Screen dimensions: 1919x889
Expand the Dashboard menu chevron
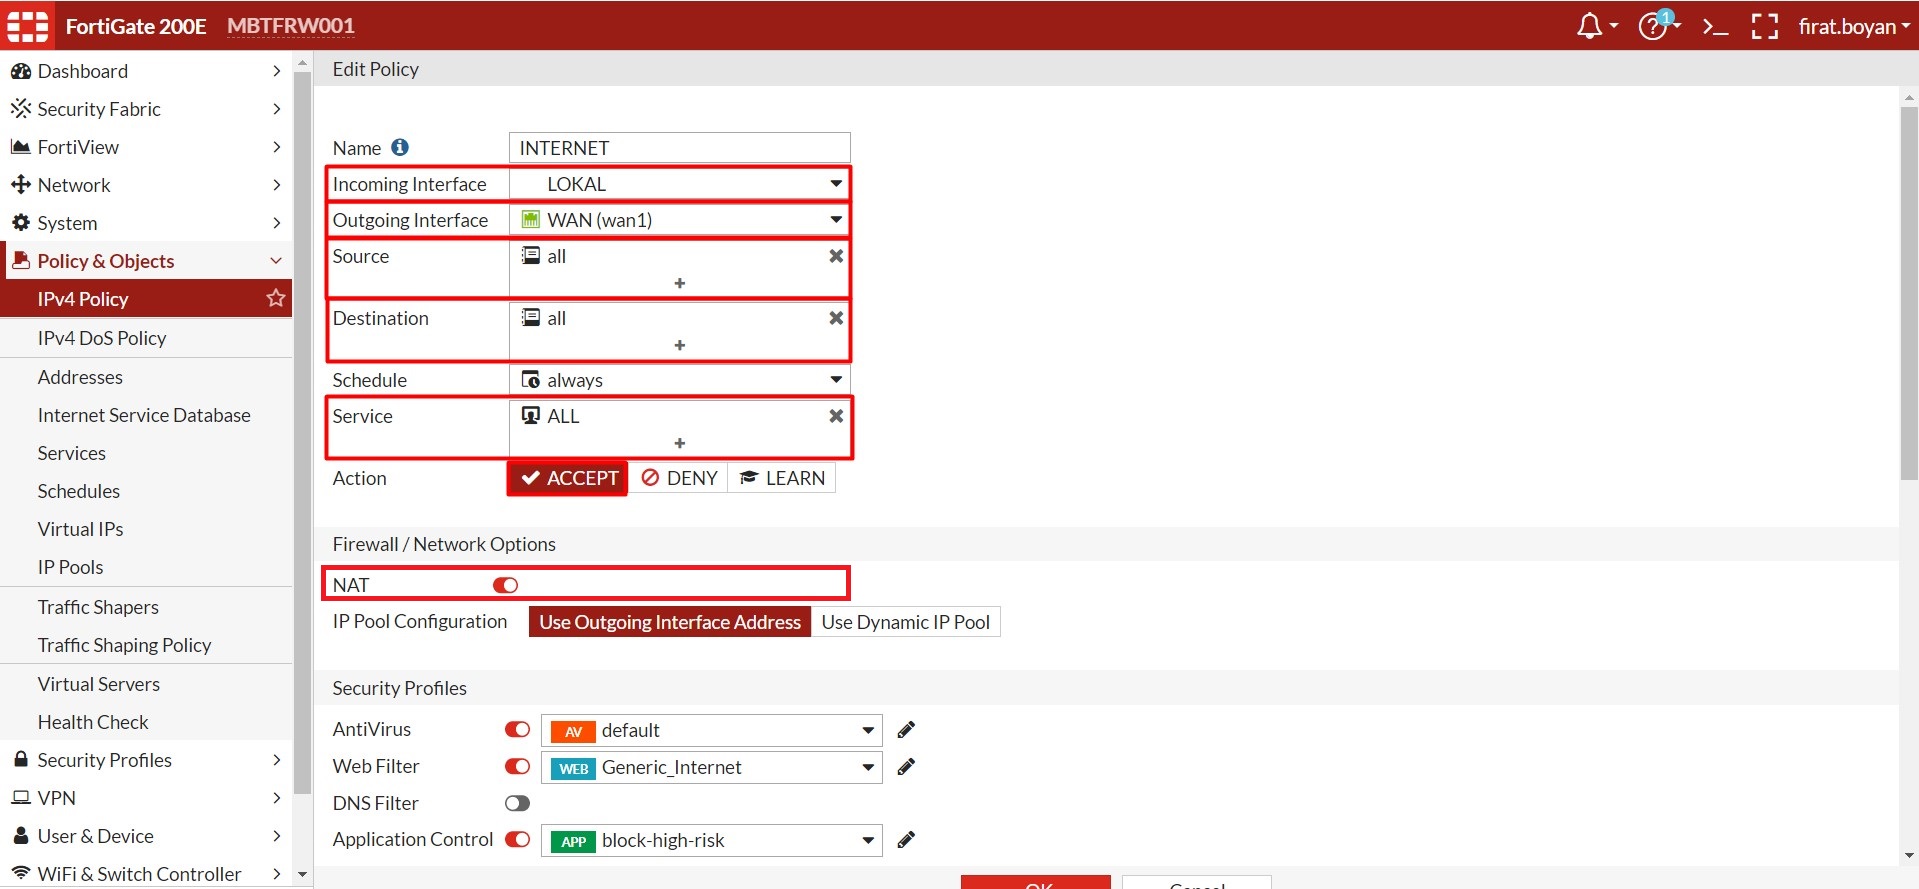(x=277, y=71)
